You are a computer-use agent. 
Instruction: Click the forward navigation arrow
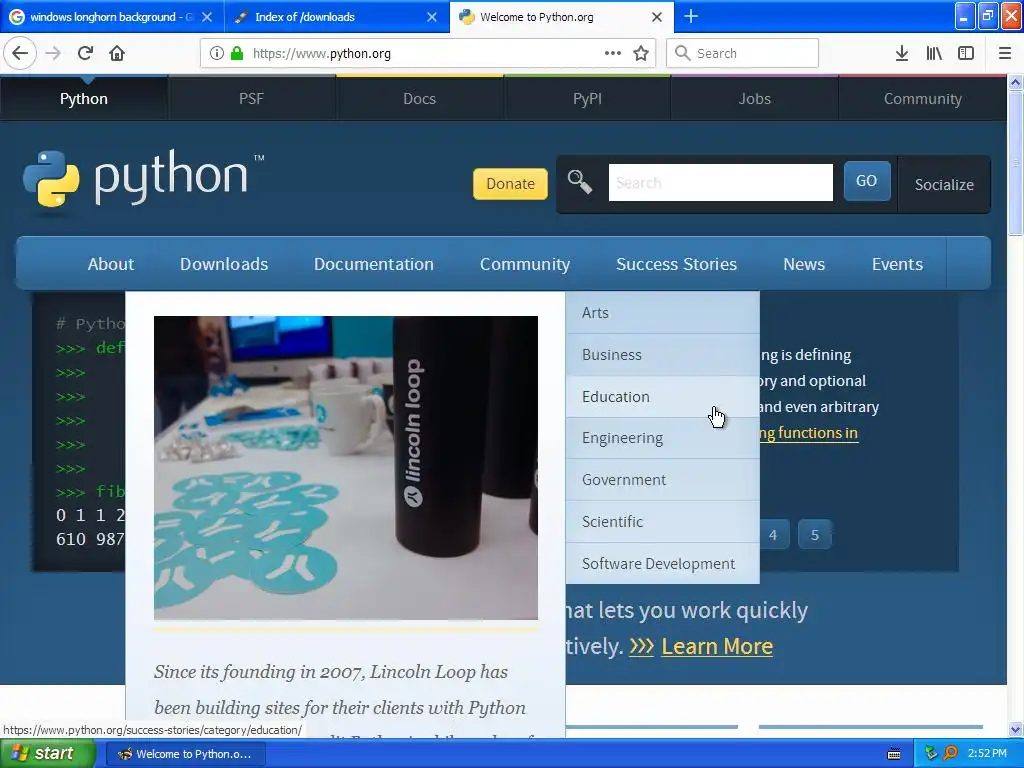[x=53, y=54]
